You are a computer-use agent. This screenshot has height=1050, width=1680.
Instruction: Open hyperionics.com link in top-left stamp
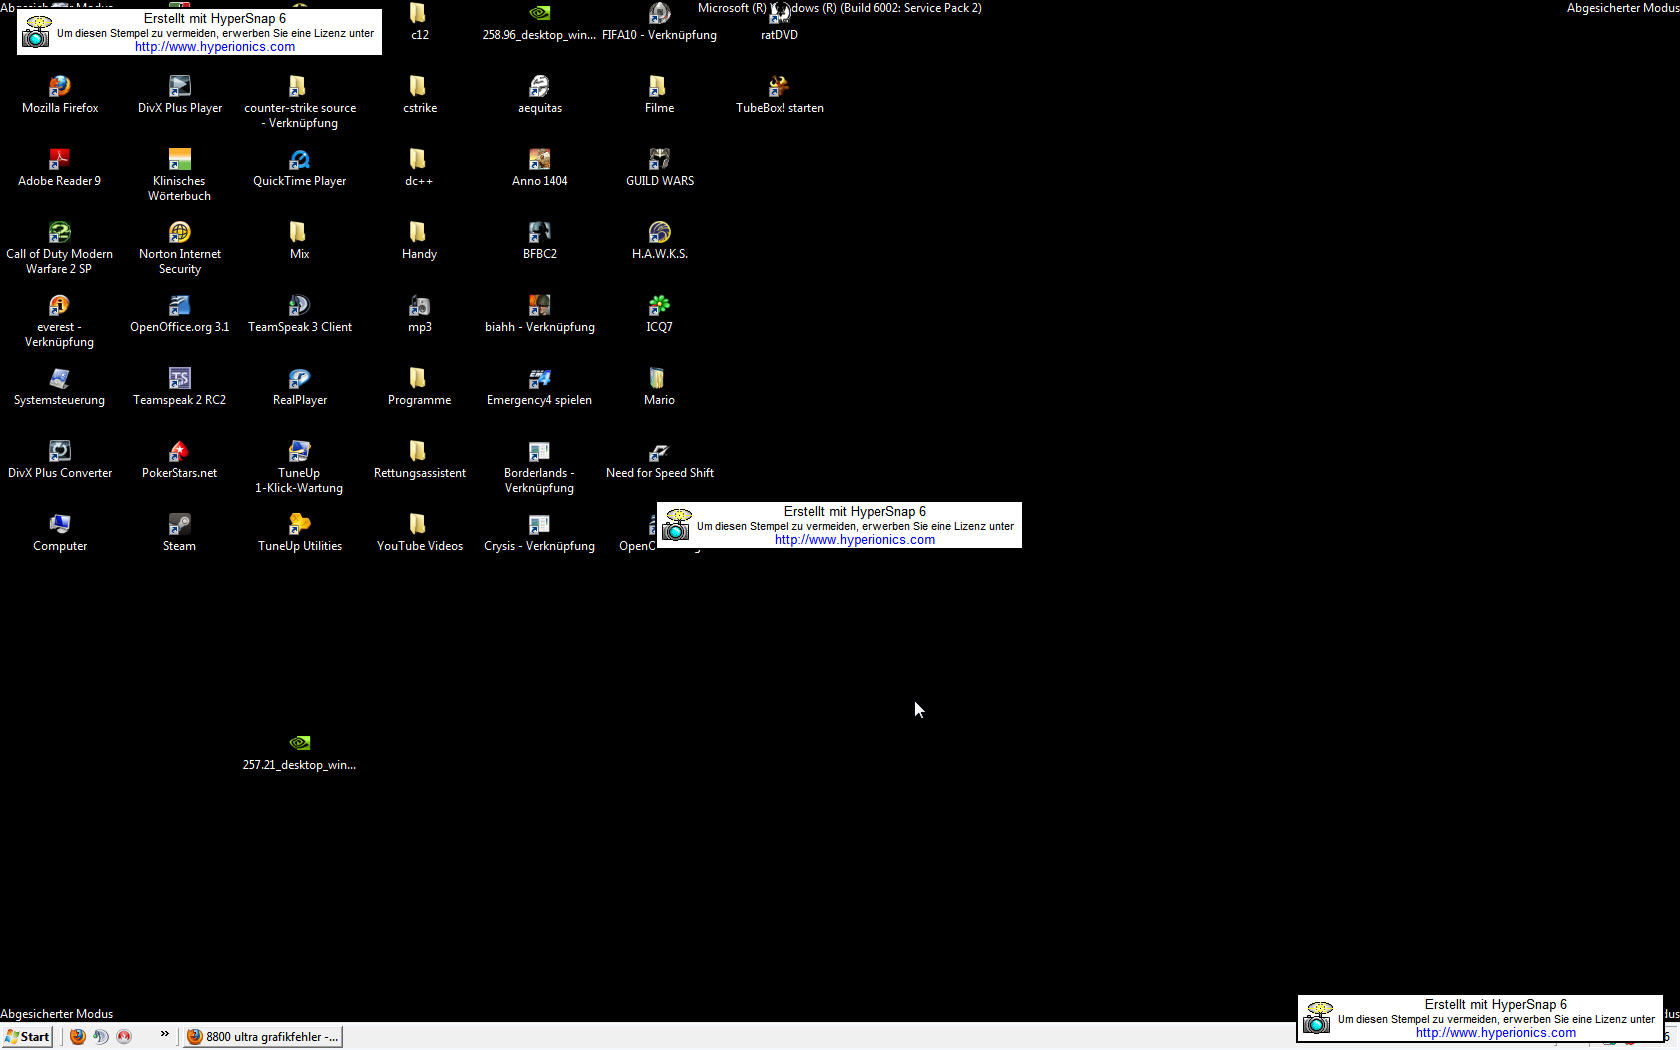click(x=215, y=47)
